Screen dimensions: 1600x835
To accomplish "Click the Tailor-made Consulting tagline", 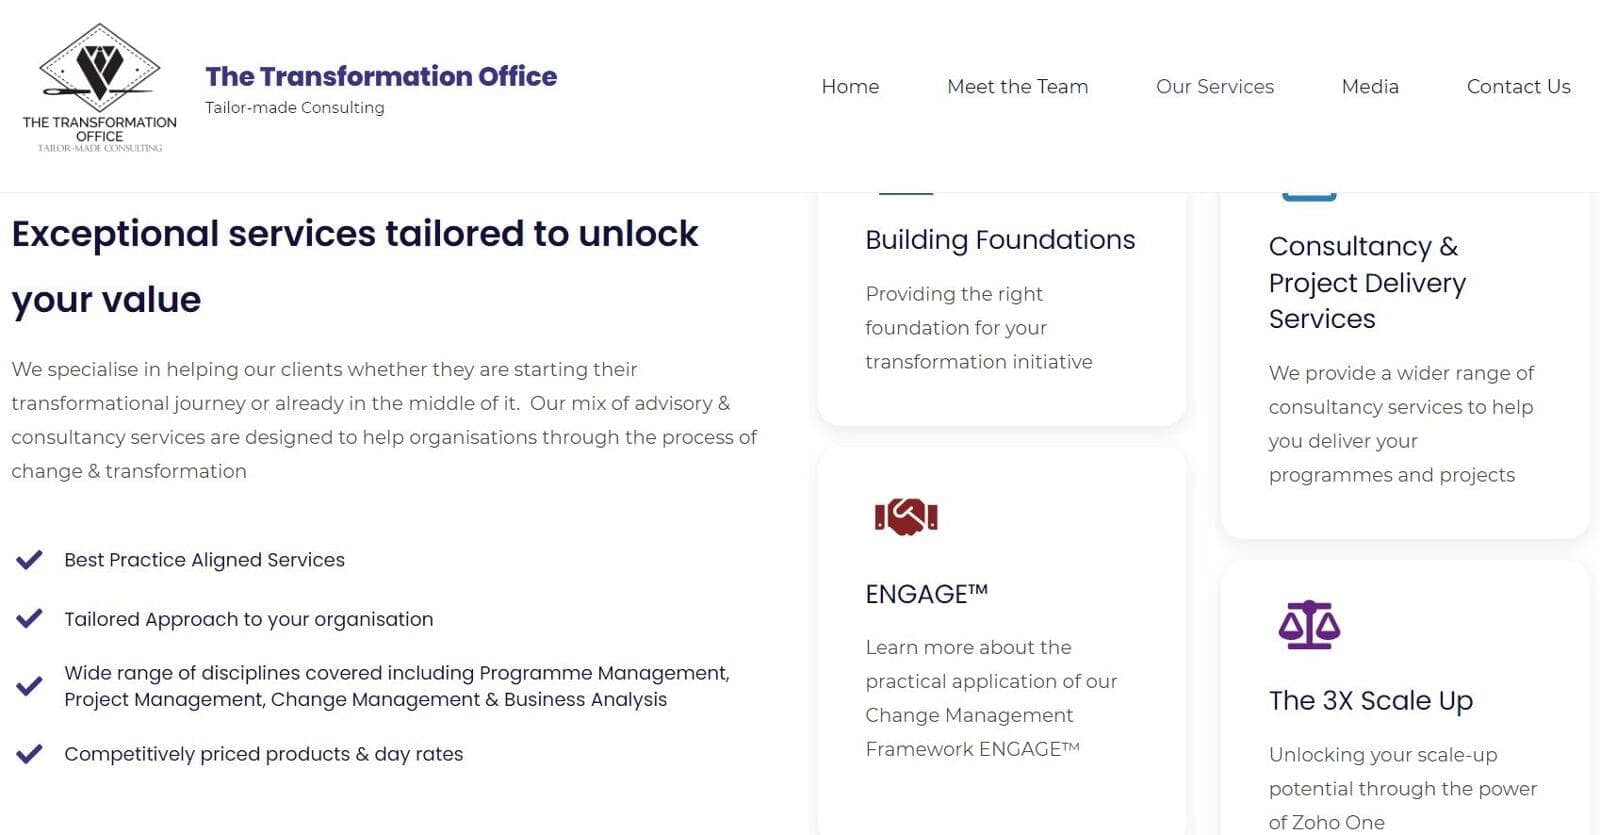I will [294, 107].
